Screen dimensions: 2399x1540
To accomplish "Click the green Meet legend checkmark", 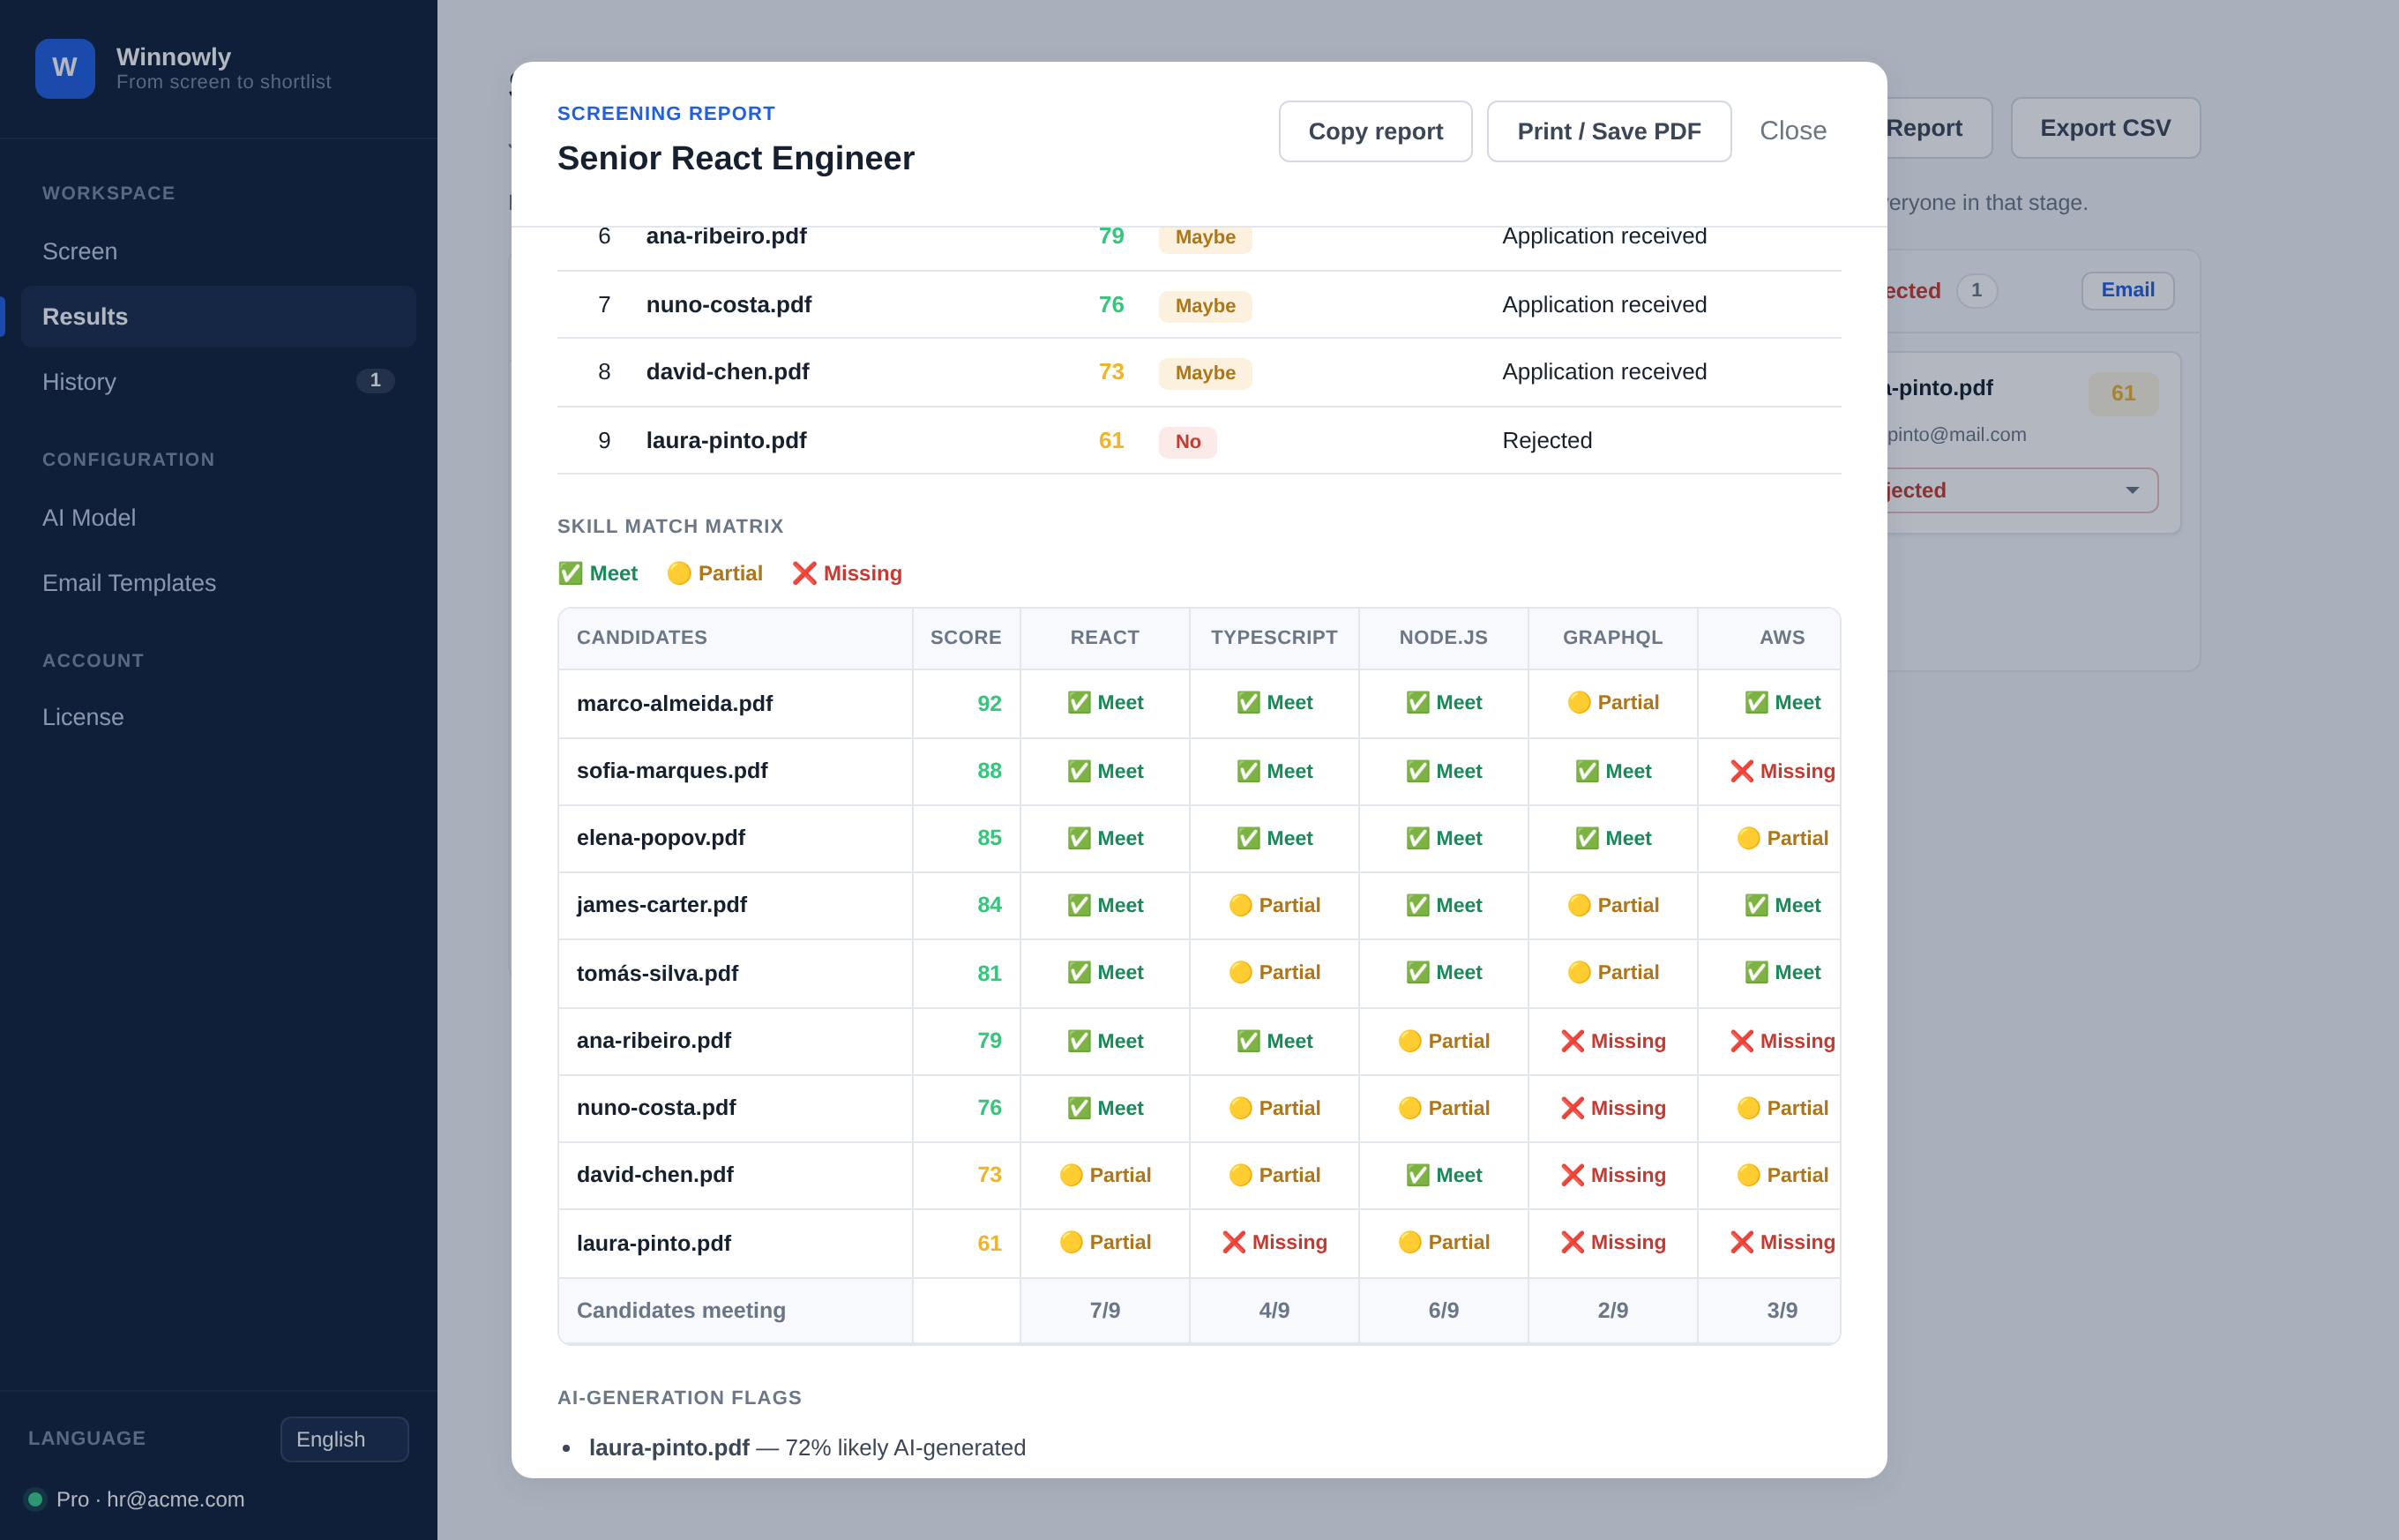I will point(570,573).
